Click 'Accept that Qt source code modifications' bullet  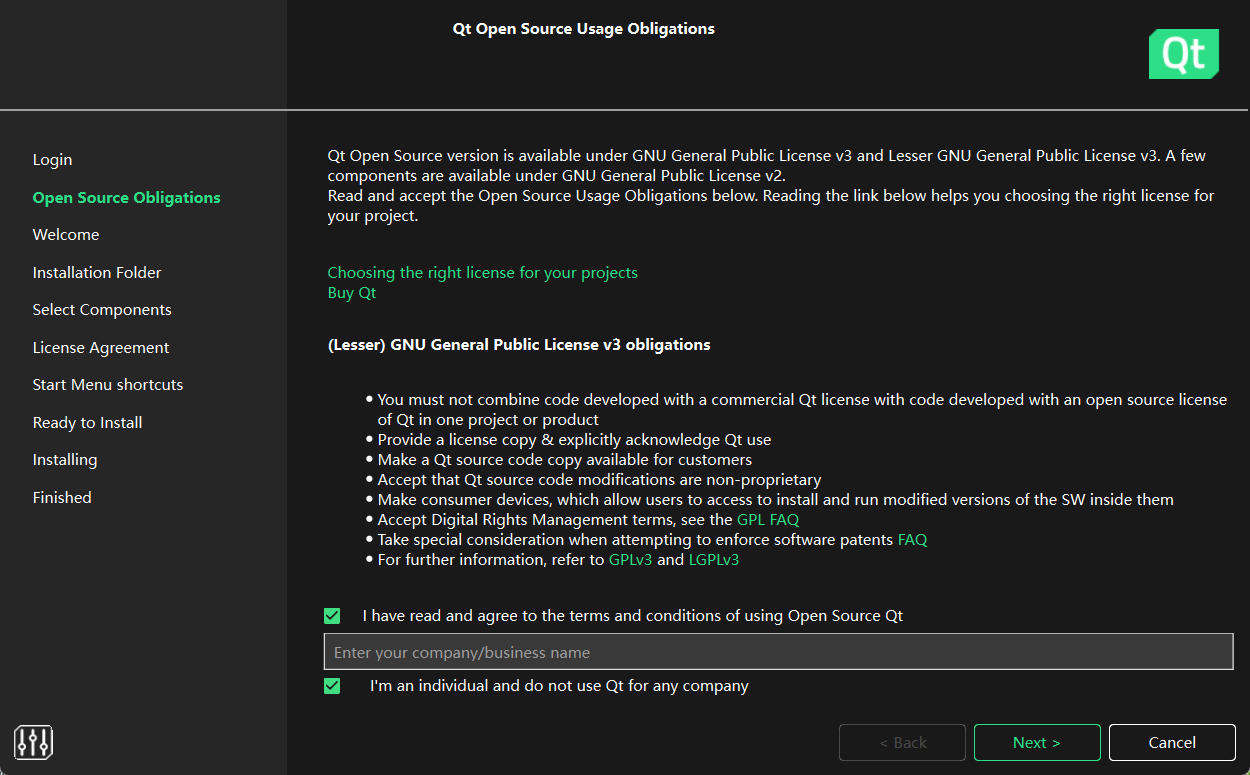point(599,479)
